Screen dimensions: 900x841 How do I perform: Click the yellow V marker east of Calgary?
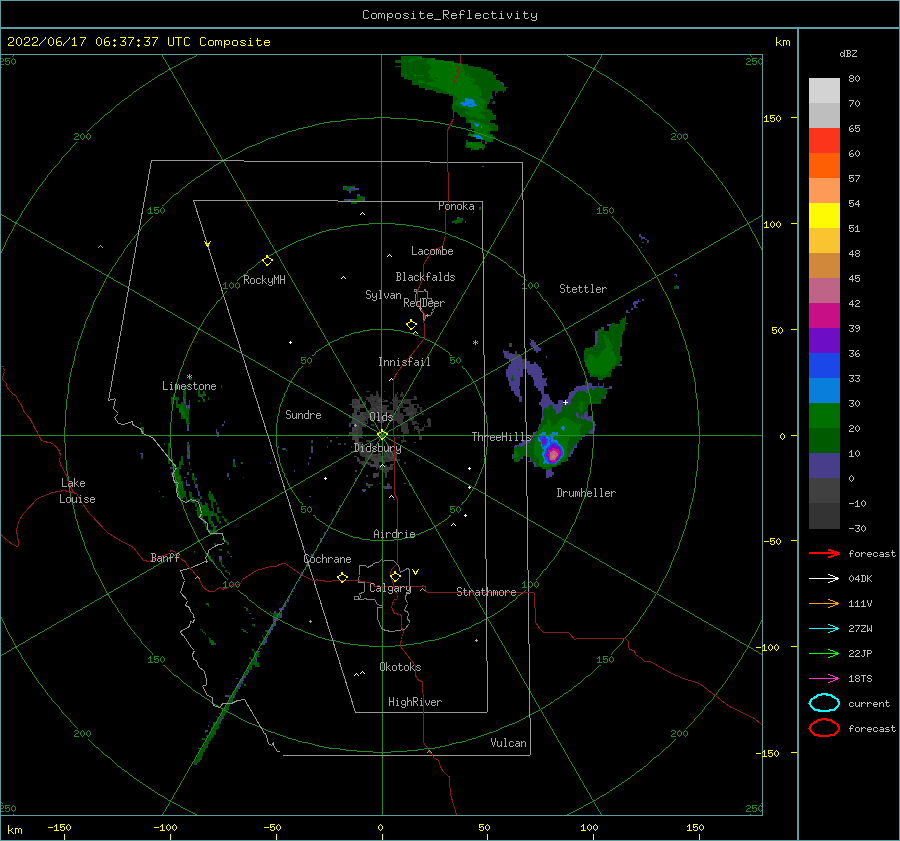pyautogui.click(x=416, y=572)
